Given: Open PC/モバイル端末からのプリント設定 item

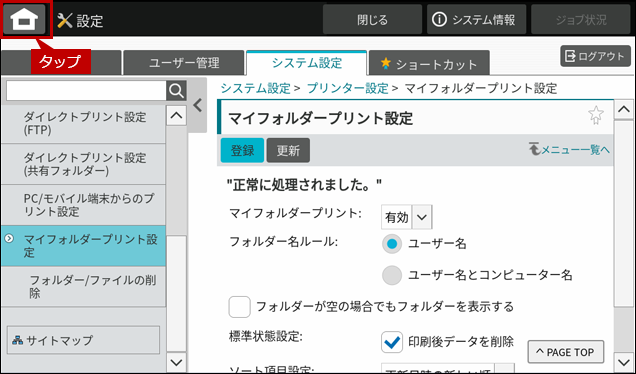Looking at the screenshot, I should click(x=84, y=205).
